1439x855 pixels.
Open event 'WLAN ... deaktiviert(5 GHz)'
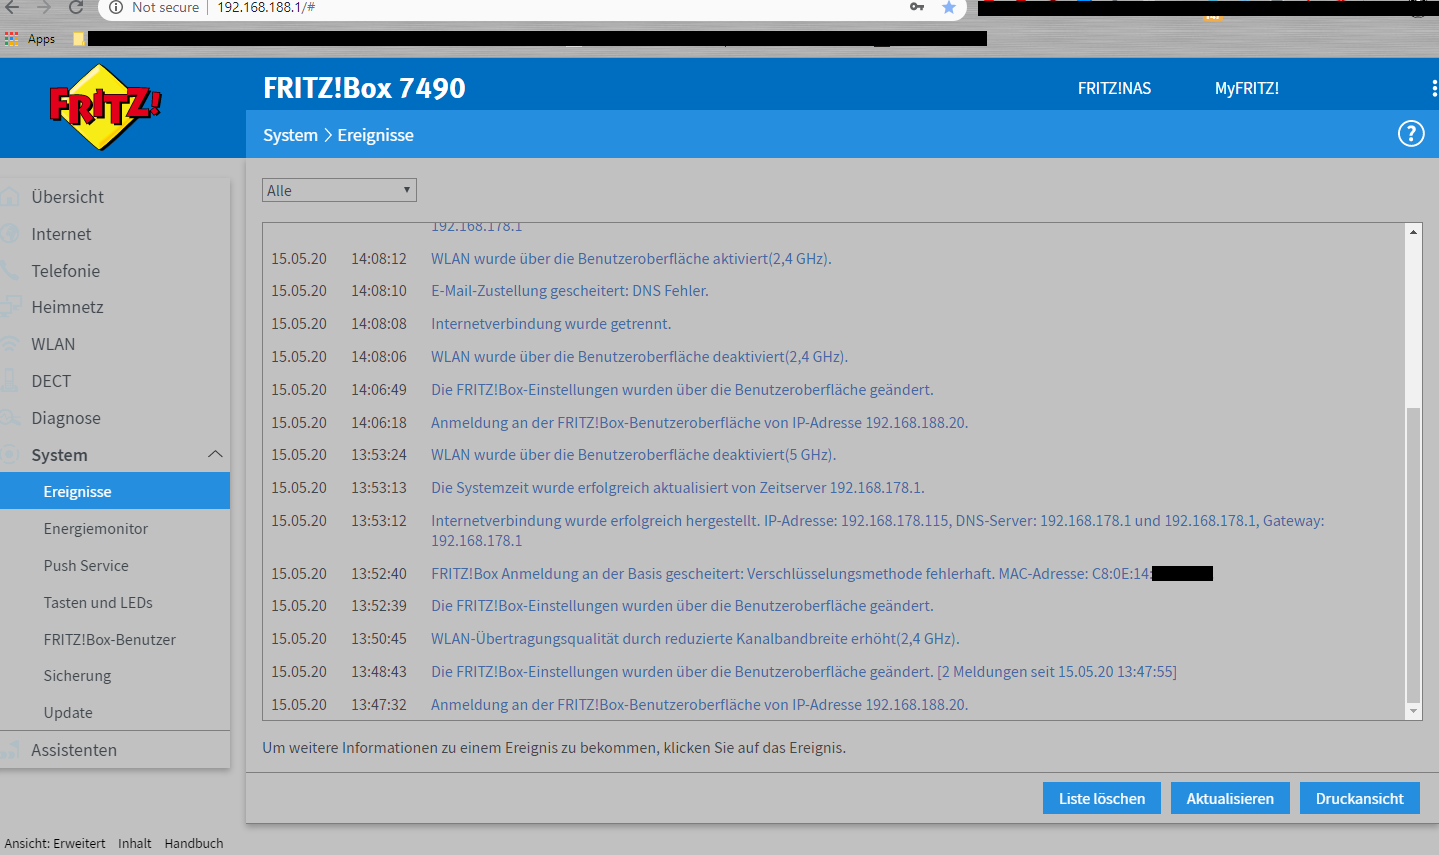tap(633, 455)
